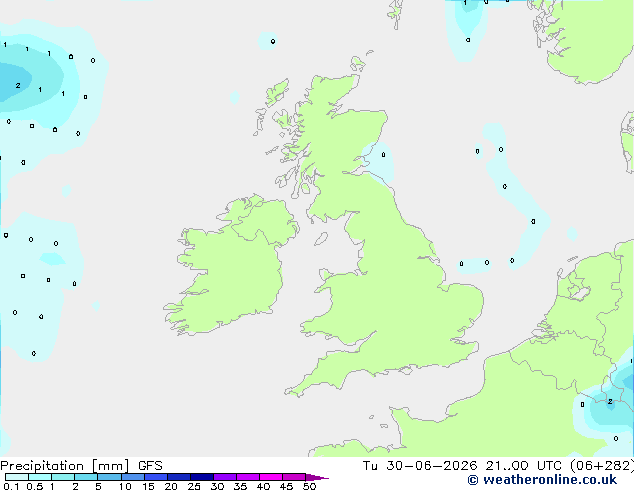This screenshot has height=490, width=634.
Task: Click the '0.1' legend scale label
Action: (x=11, y=486)
